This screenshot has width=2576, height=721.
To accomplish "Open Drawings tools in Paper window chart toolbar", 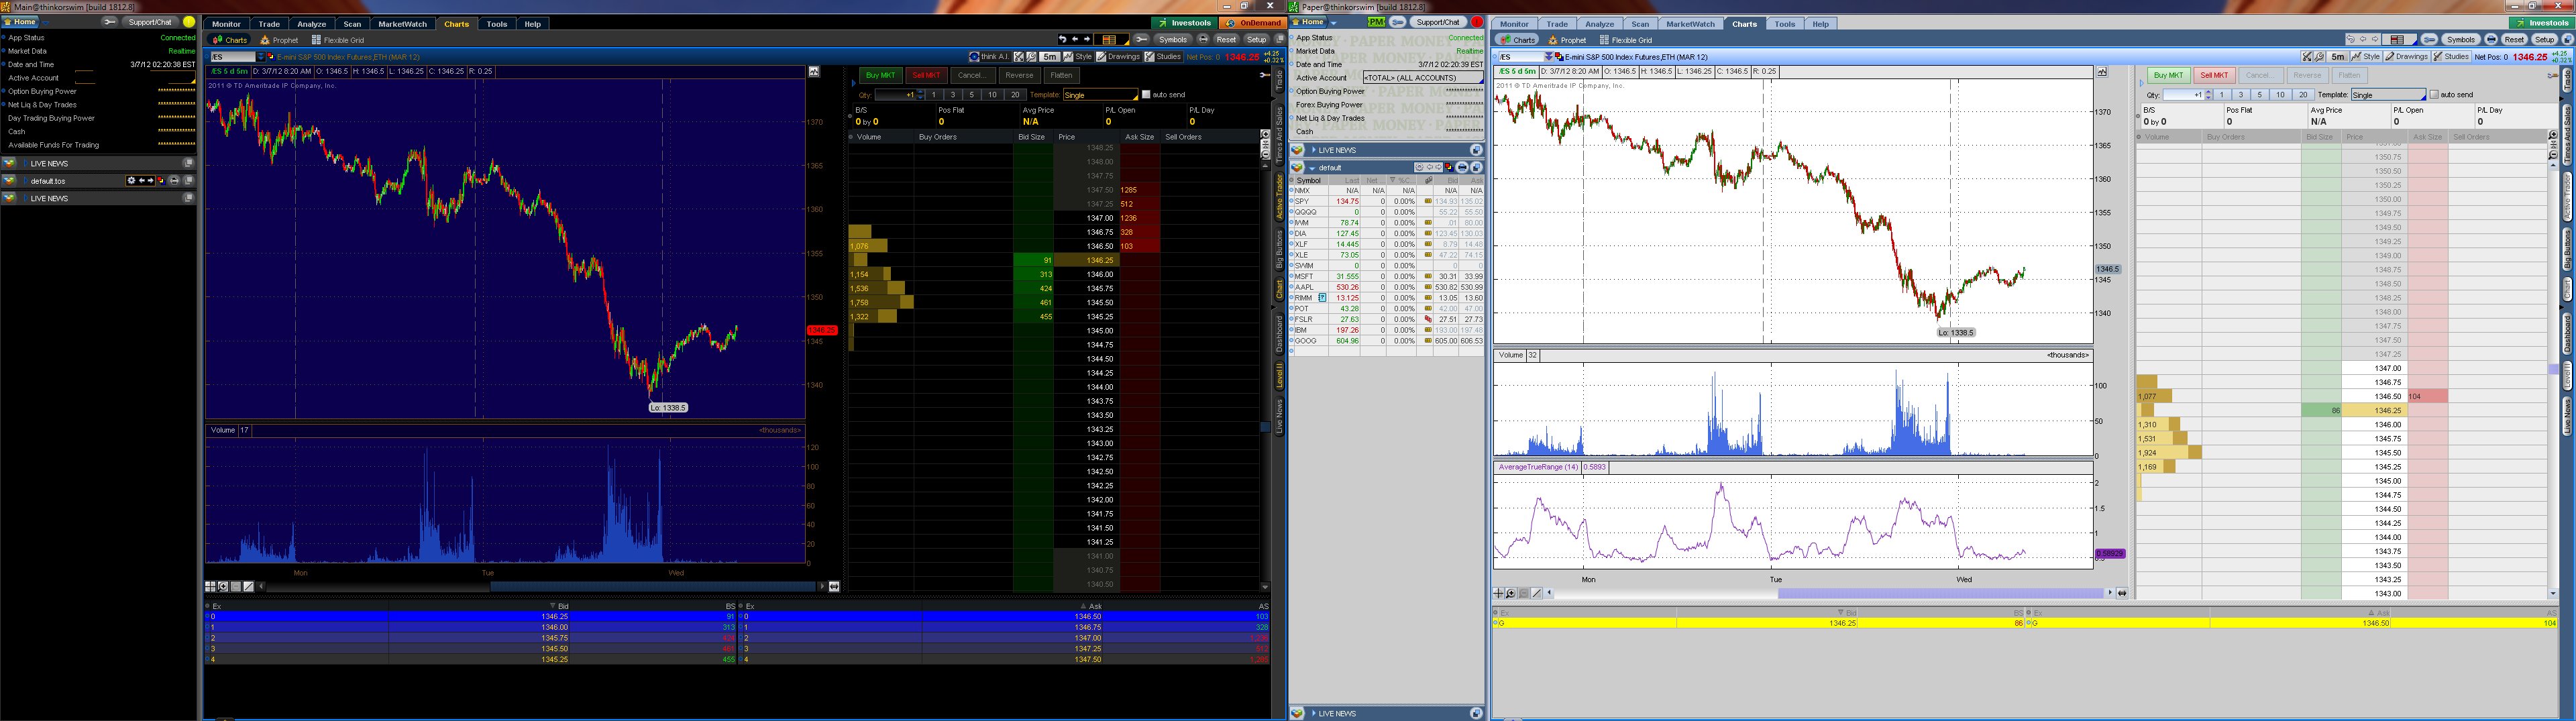I will pyautogui.click(x=2406, y=57).
